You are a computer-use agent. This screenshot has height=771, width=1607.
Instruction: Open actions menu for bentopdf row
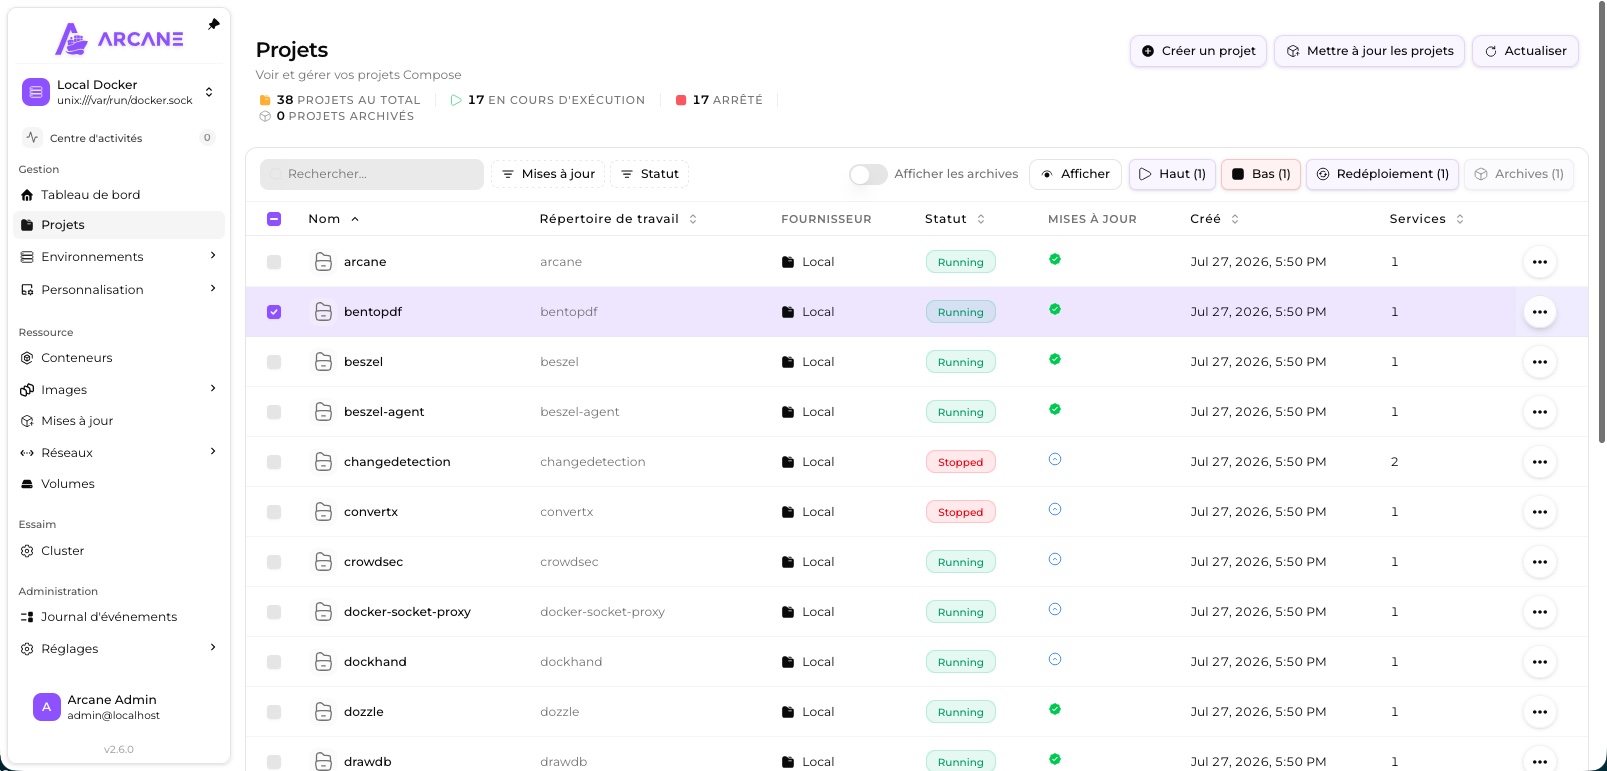pyautogui.click(x=1540, y=312)
